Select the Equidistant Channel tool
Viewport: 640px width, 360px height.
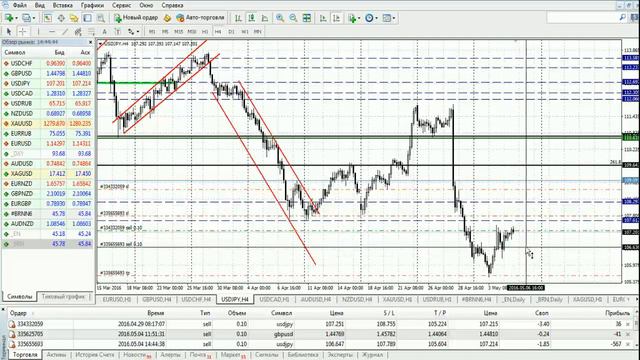pyautogui.click(x=78, y=31)
